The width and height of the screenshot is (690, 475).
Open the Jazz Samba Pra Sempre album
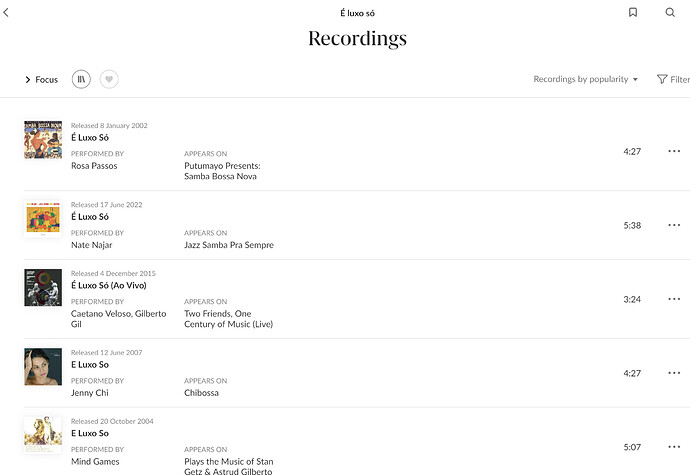(x=229, y=245)
